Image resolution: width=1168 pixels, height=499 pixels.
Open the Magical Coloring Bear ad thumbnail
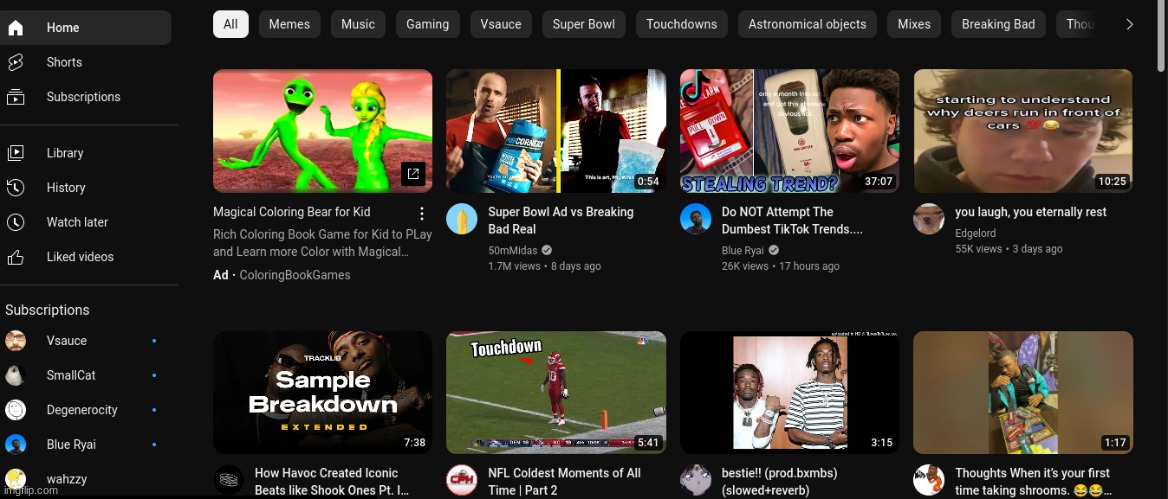click(x=323, y=131)
